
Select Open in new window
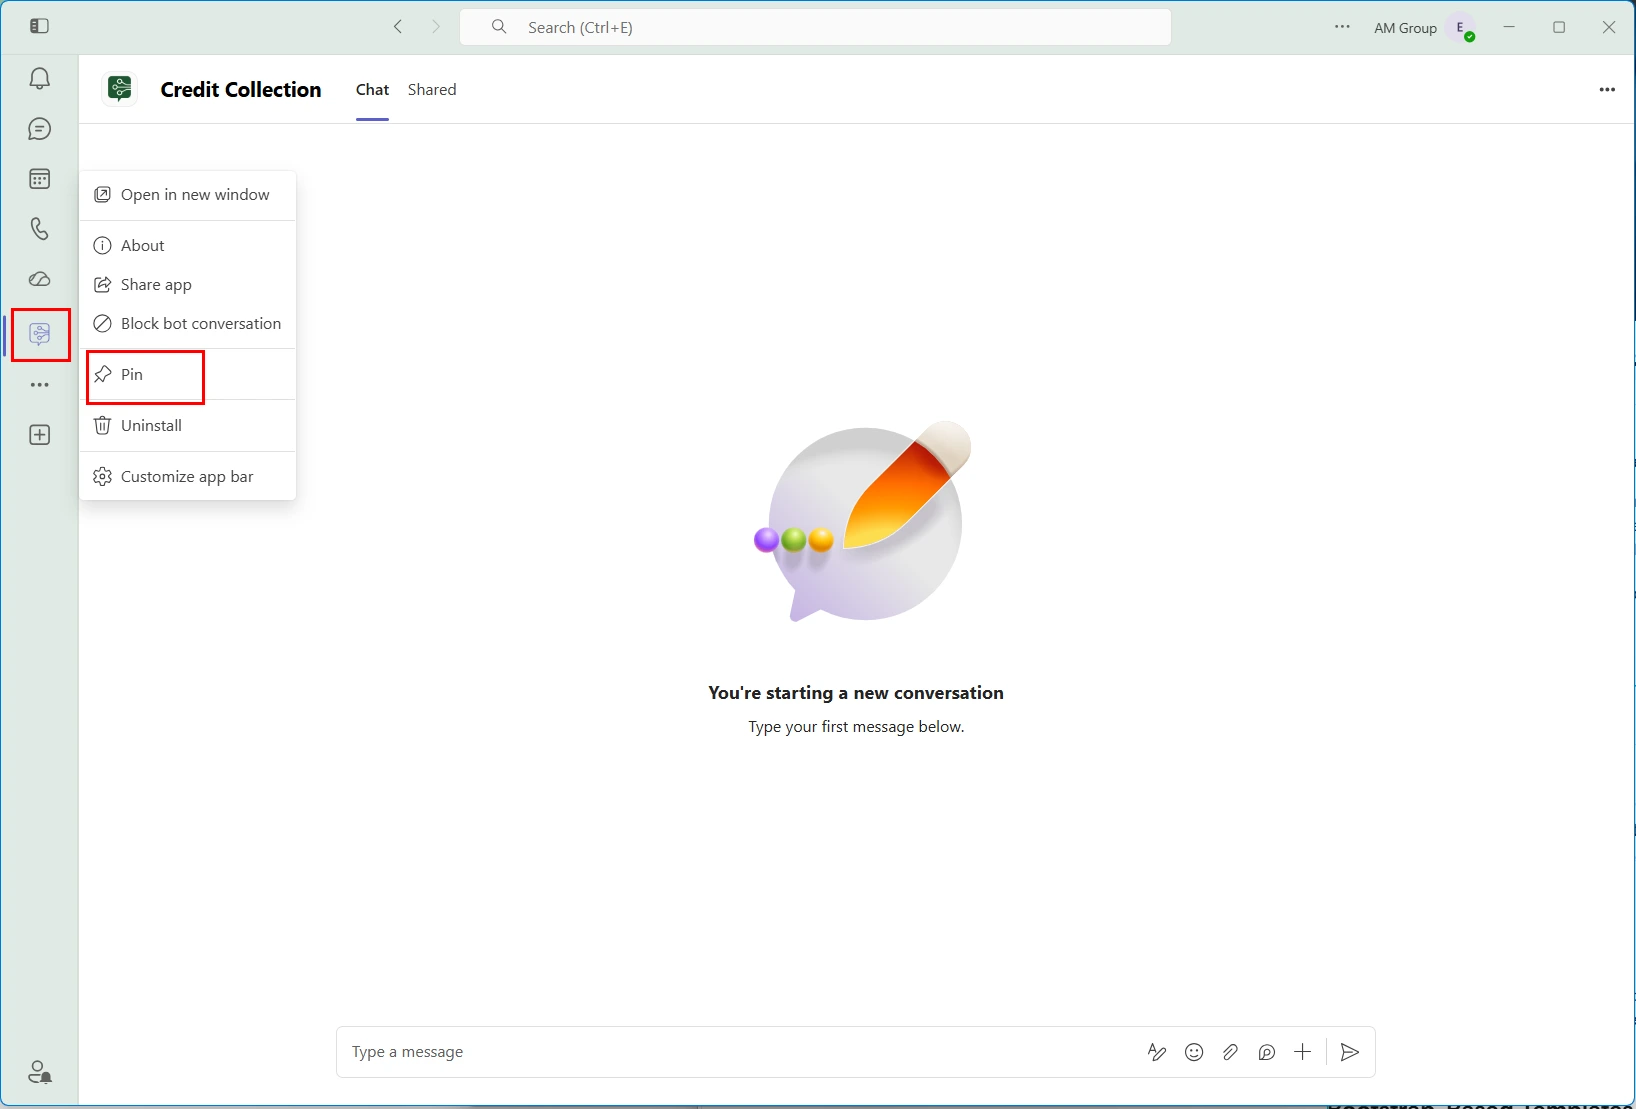[188, 195]
